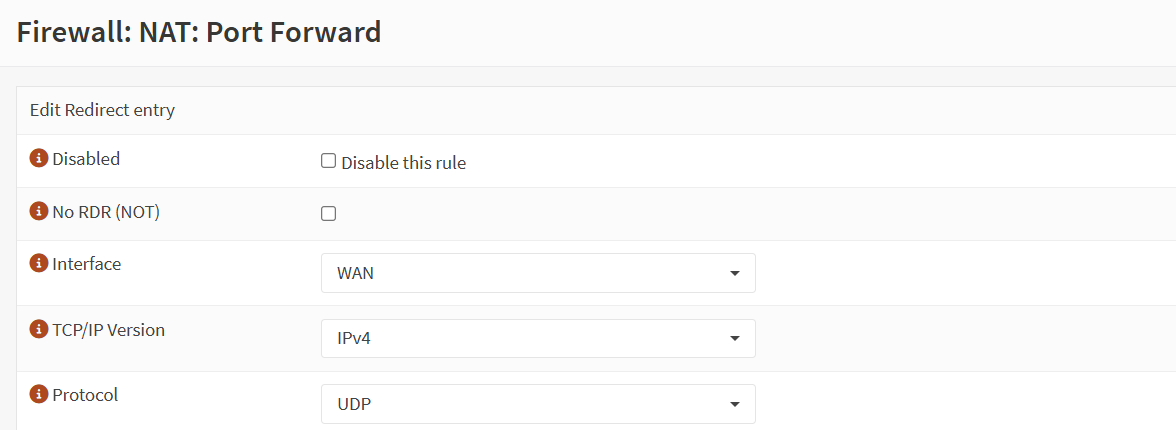The width and height of the screenshot is (1176, 430).
Task: Click the caret arrow on the WAN selector
Action: 735,273
